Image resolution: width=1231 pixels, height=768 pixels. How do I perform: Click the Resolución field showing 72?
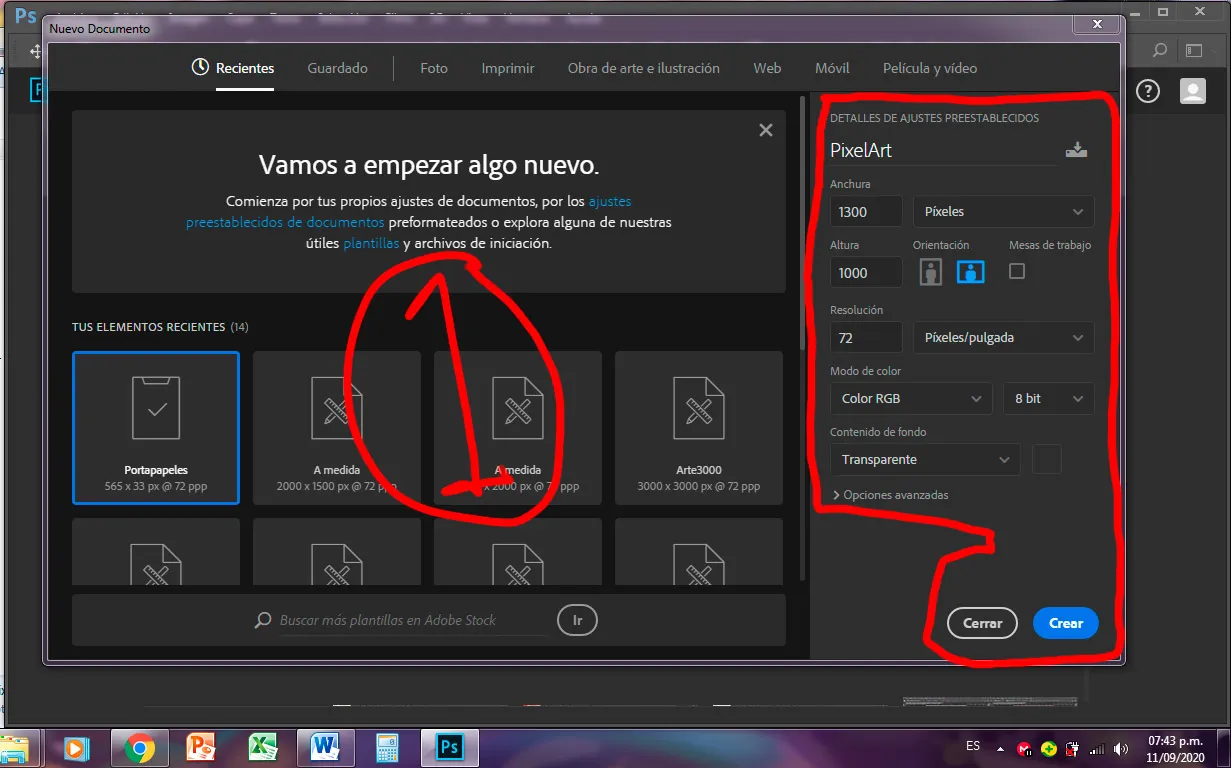tap(866, 338)
